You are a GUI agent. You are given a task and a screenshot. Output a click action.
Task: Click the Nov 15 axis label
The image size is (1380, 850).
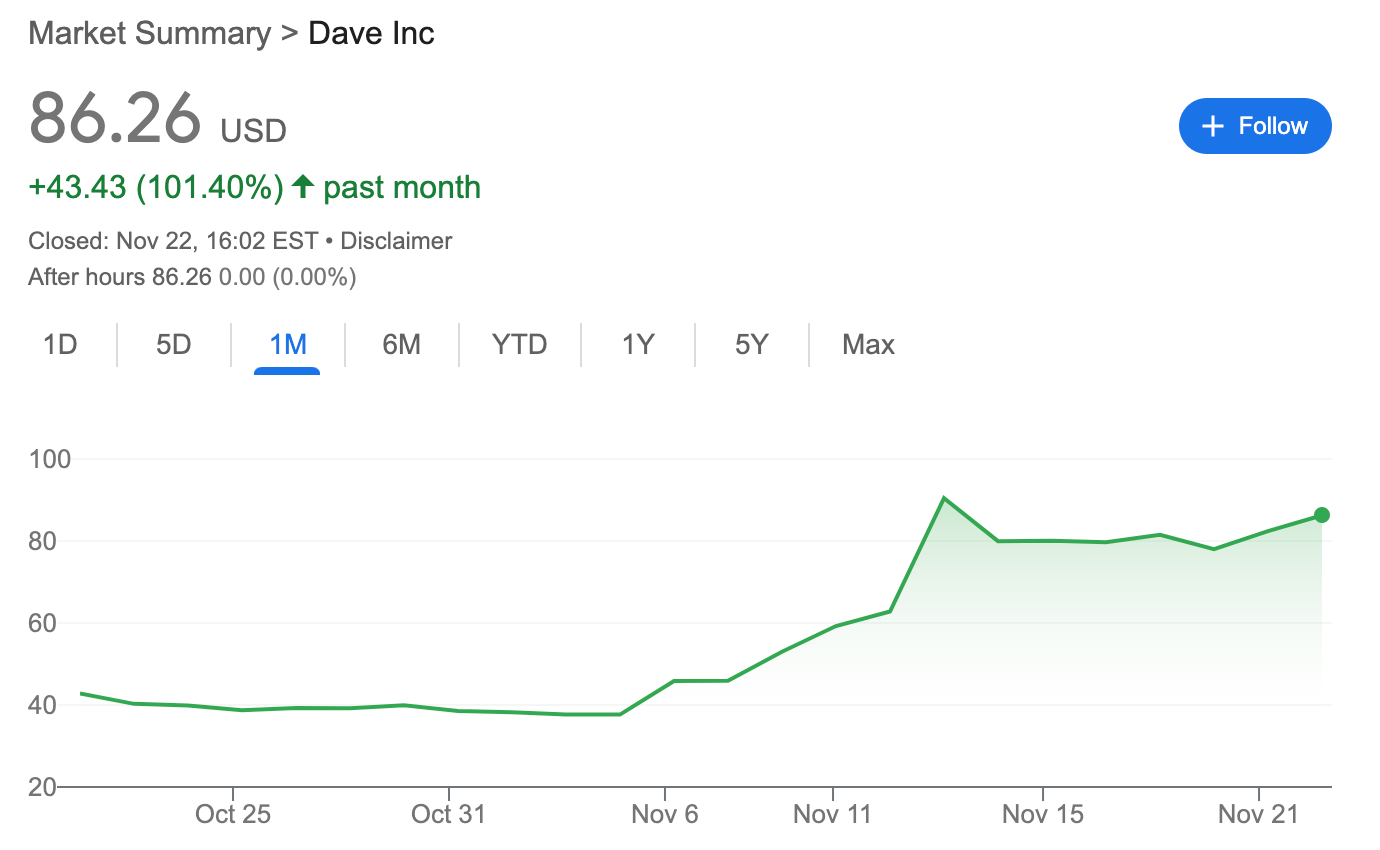coord(1043,814)
